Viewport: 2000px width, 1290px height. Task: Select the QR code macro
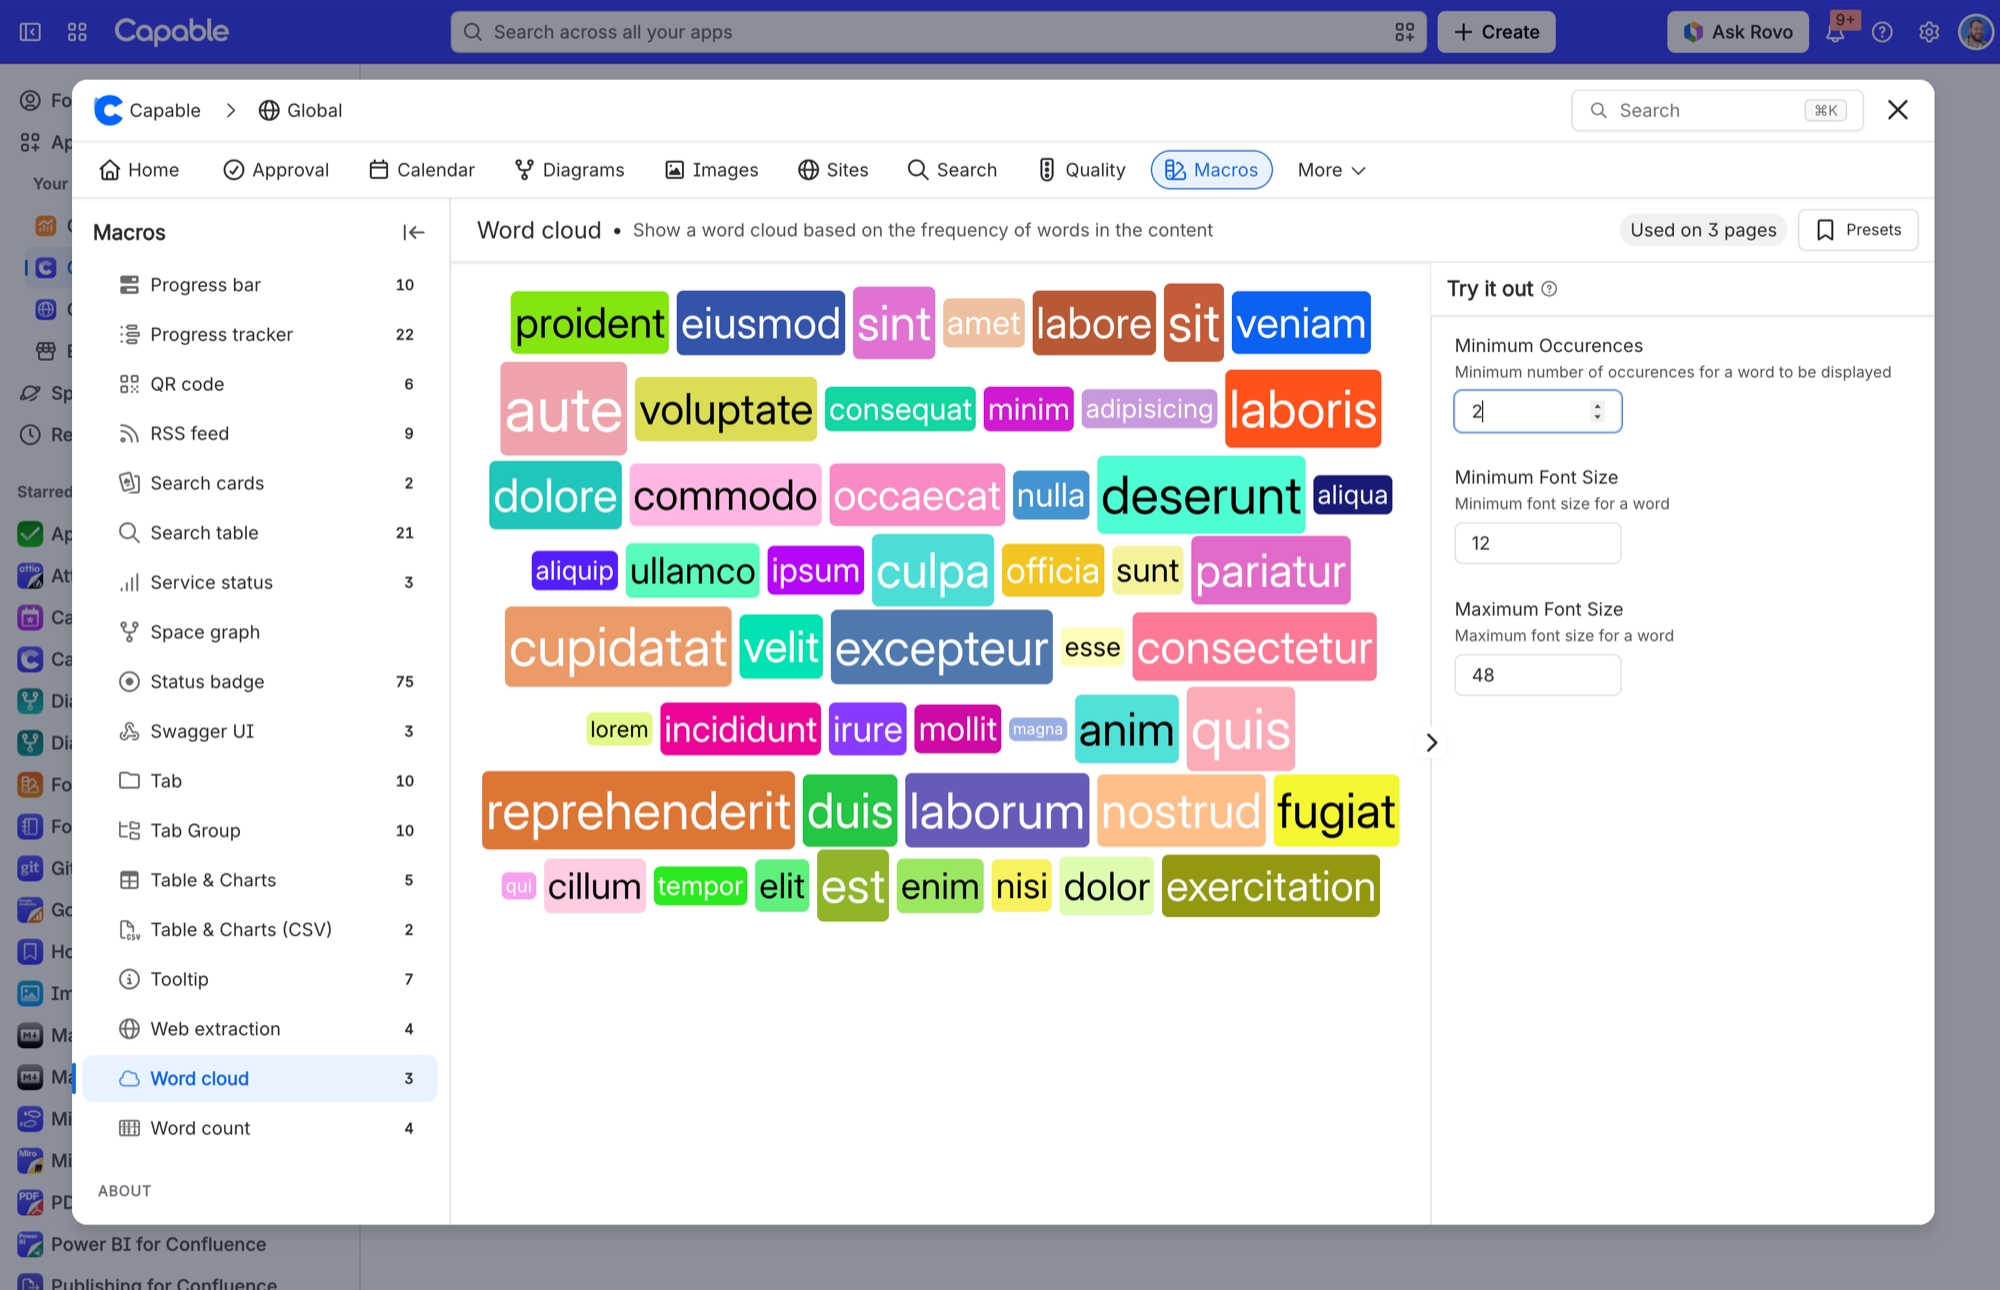(260, 384)
